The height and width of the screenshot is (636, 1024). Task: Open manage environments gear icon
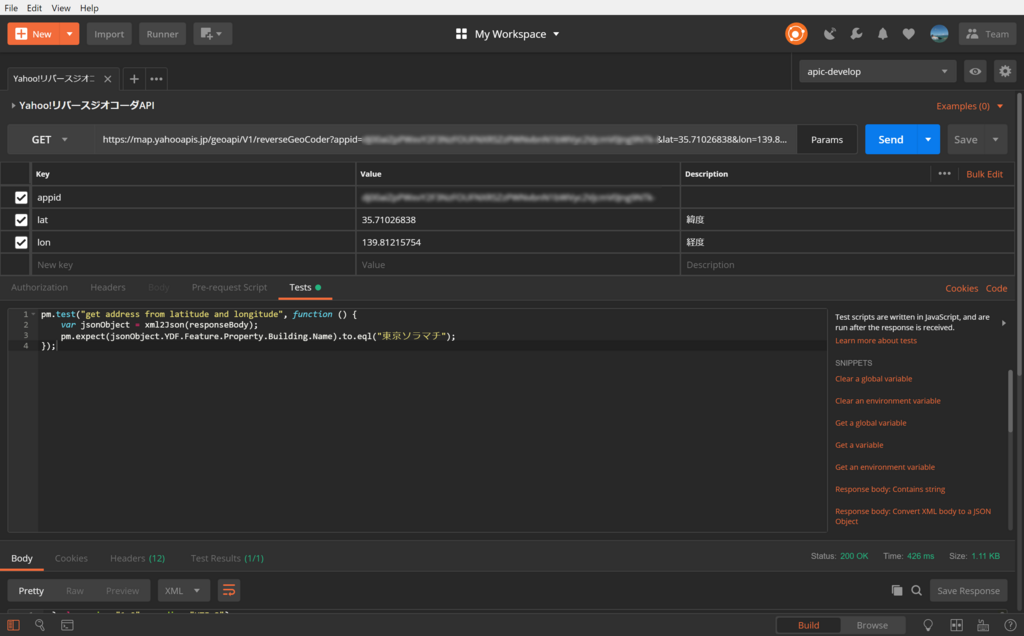[x=1005, y=71]
